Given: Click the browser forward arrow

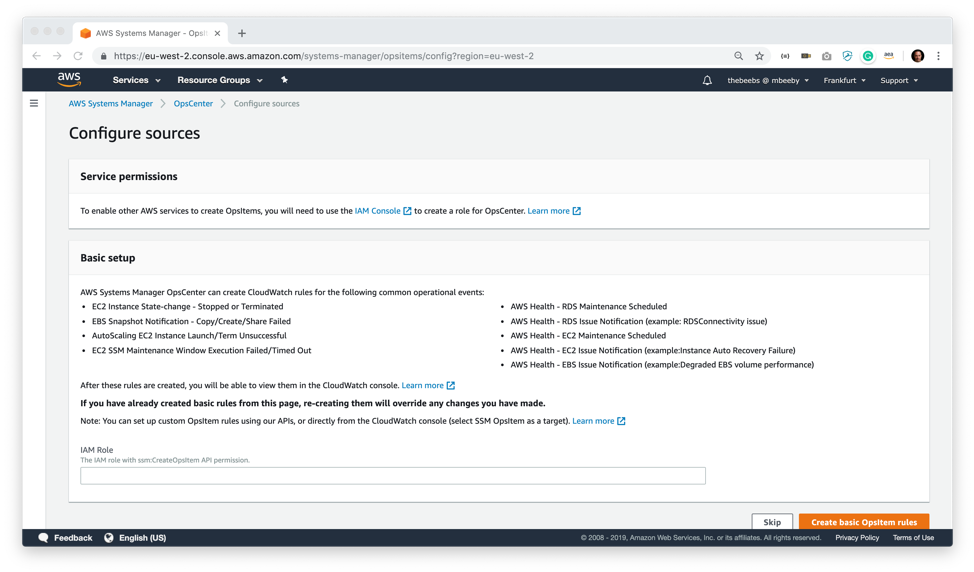Looking at the screenshot, I should coord(57,56).
